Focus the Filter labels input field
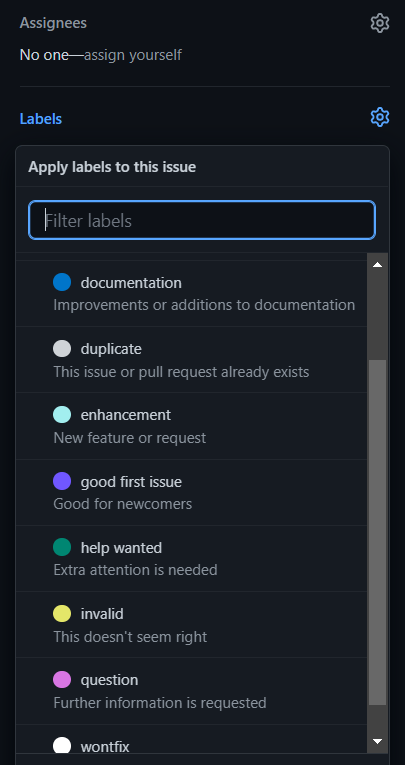 coord(202,220)
